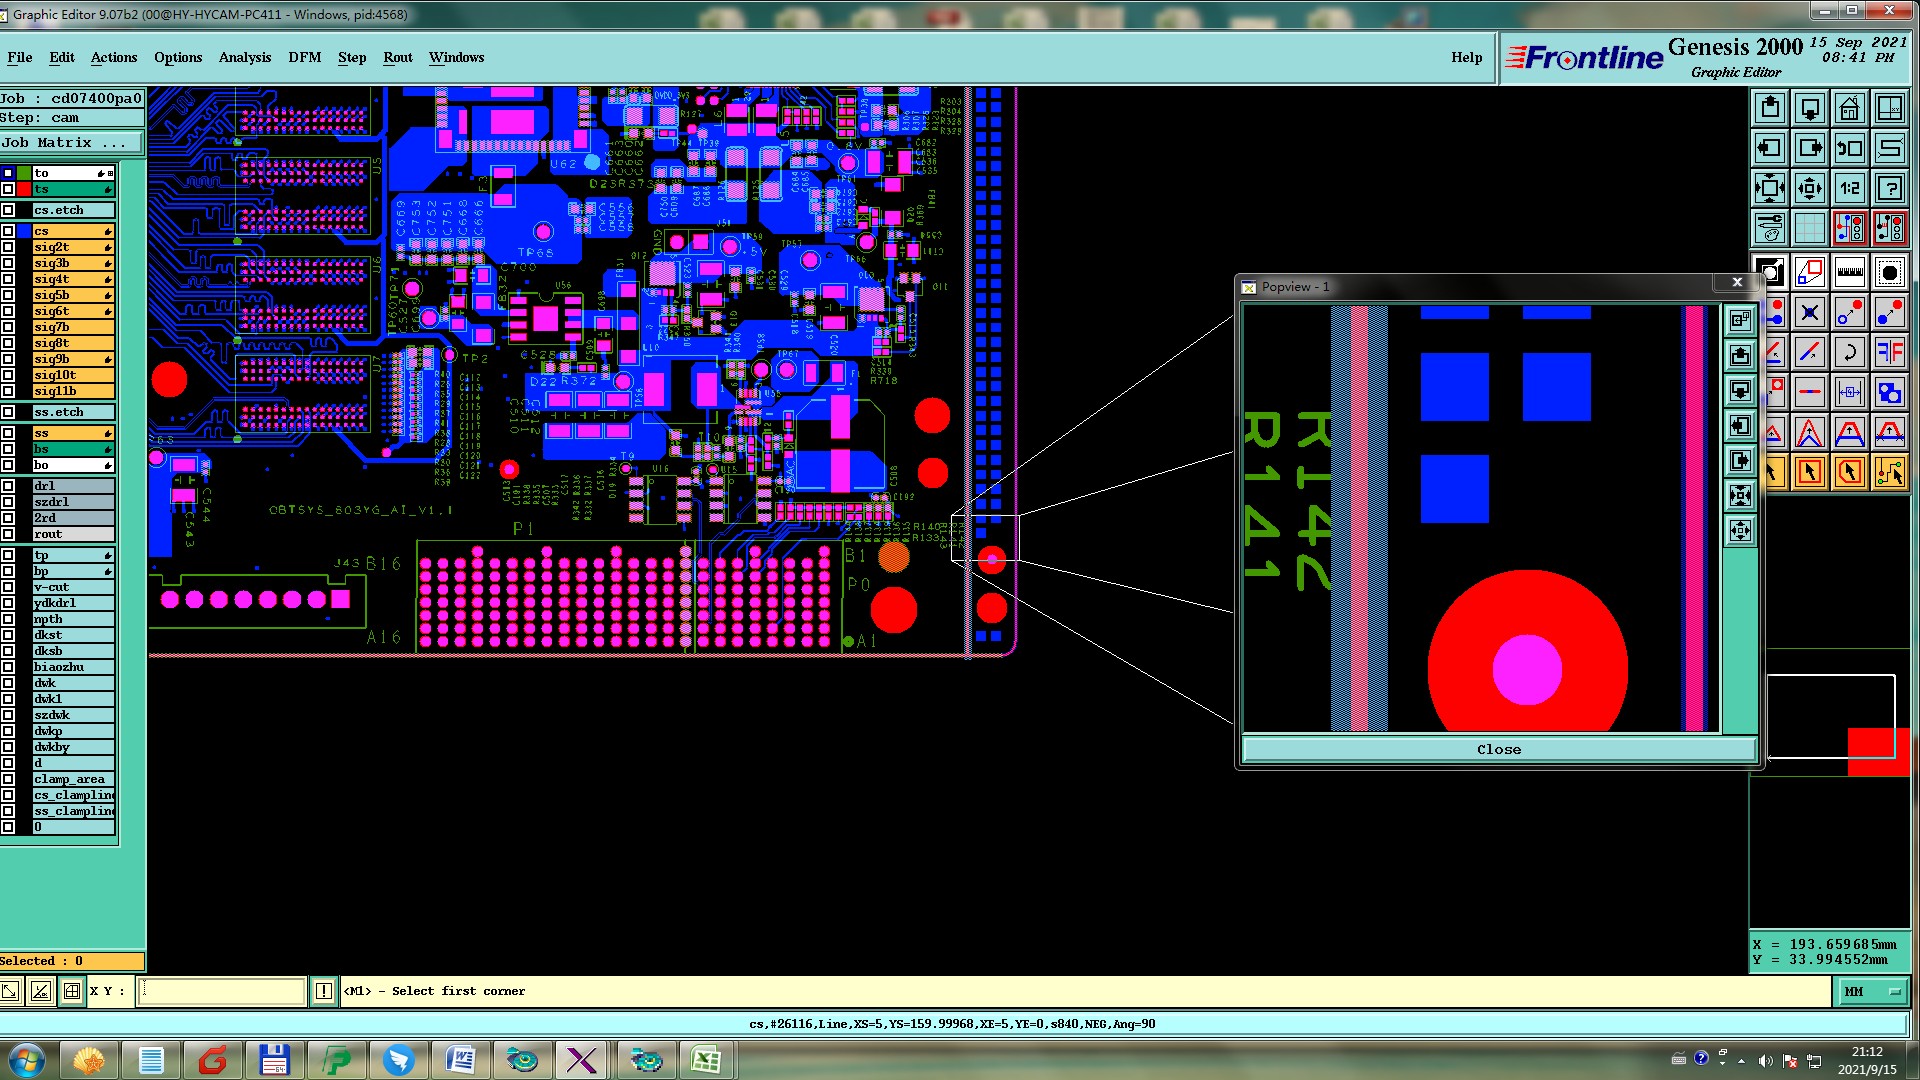
Task: Click the pan up arrow icon
Action: pos(1769,108)
